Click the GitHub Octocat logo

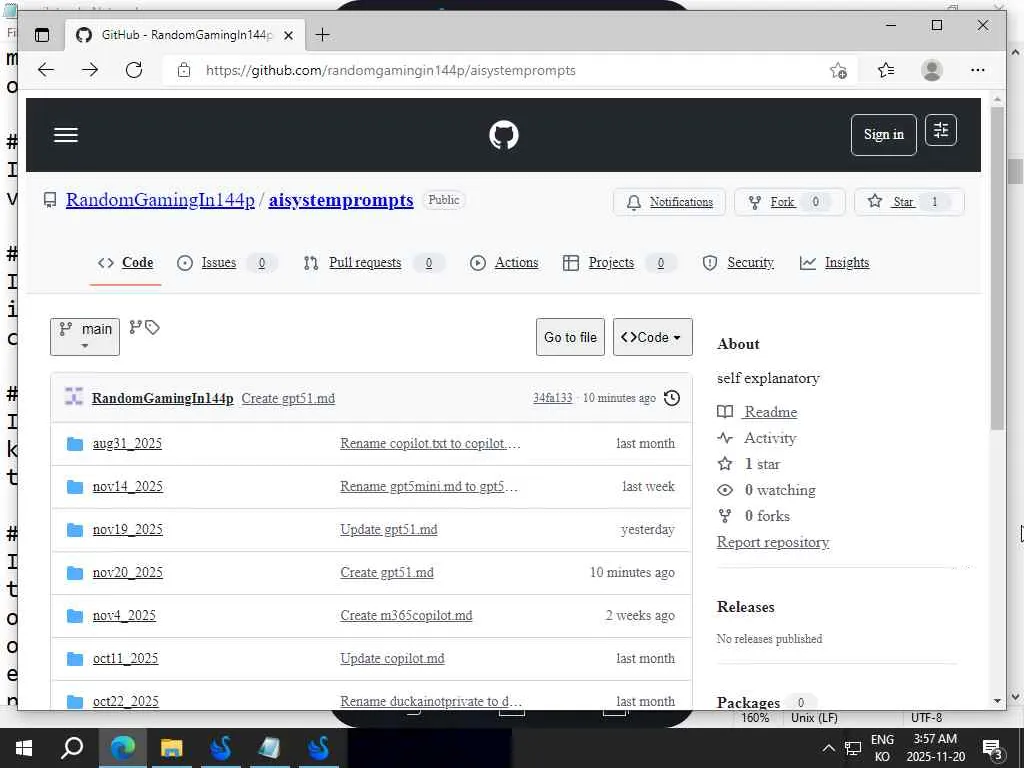pyautogui.click(x=504, y=135)
